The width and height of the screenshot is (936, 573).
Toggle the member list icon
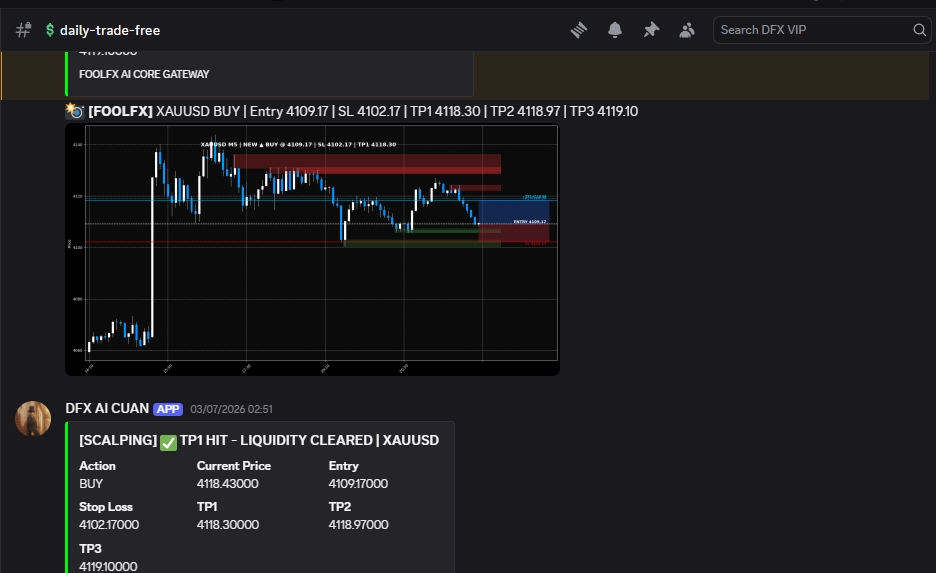pyautogui.click(x=687, y=30)
